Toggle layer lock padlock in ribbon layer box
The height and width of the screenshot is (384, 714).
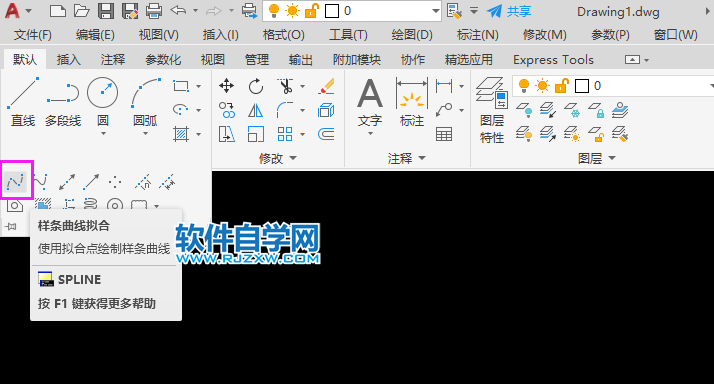point(562,86)
